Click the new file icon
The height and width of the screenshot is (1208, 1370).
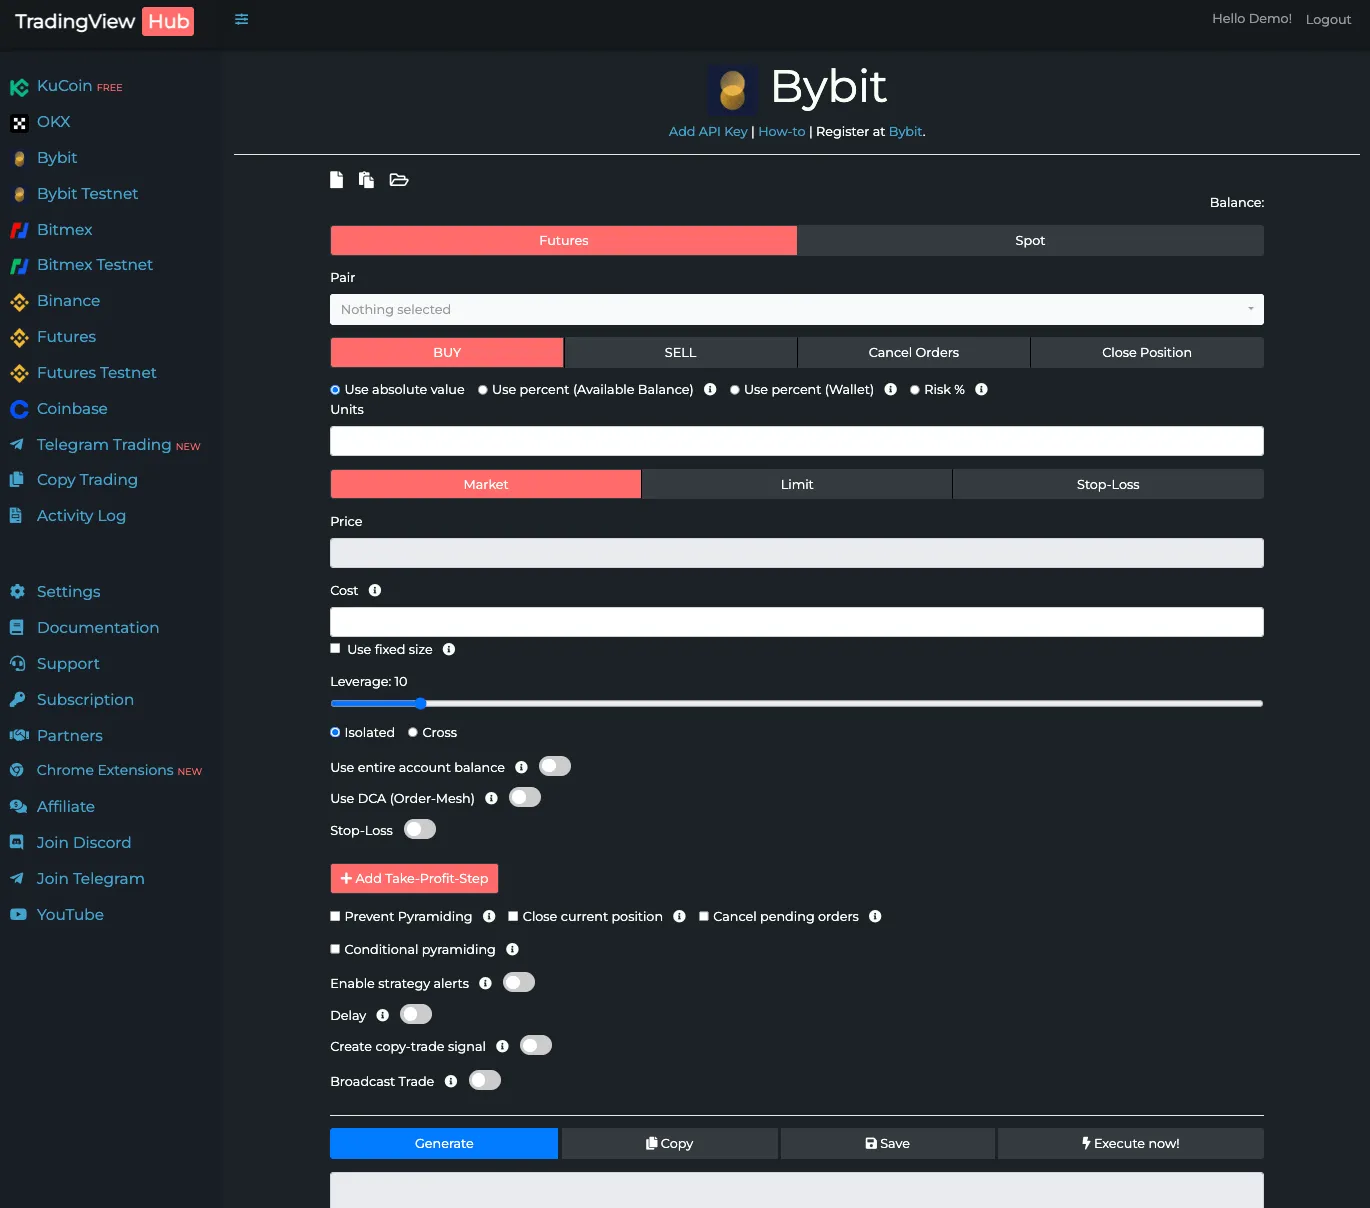click(337, 180)
